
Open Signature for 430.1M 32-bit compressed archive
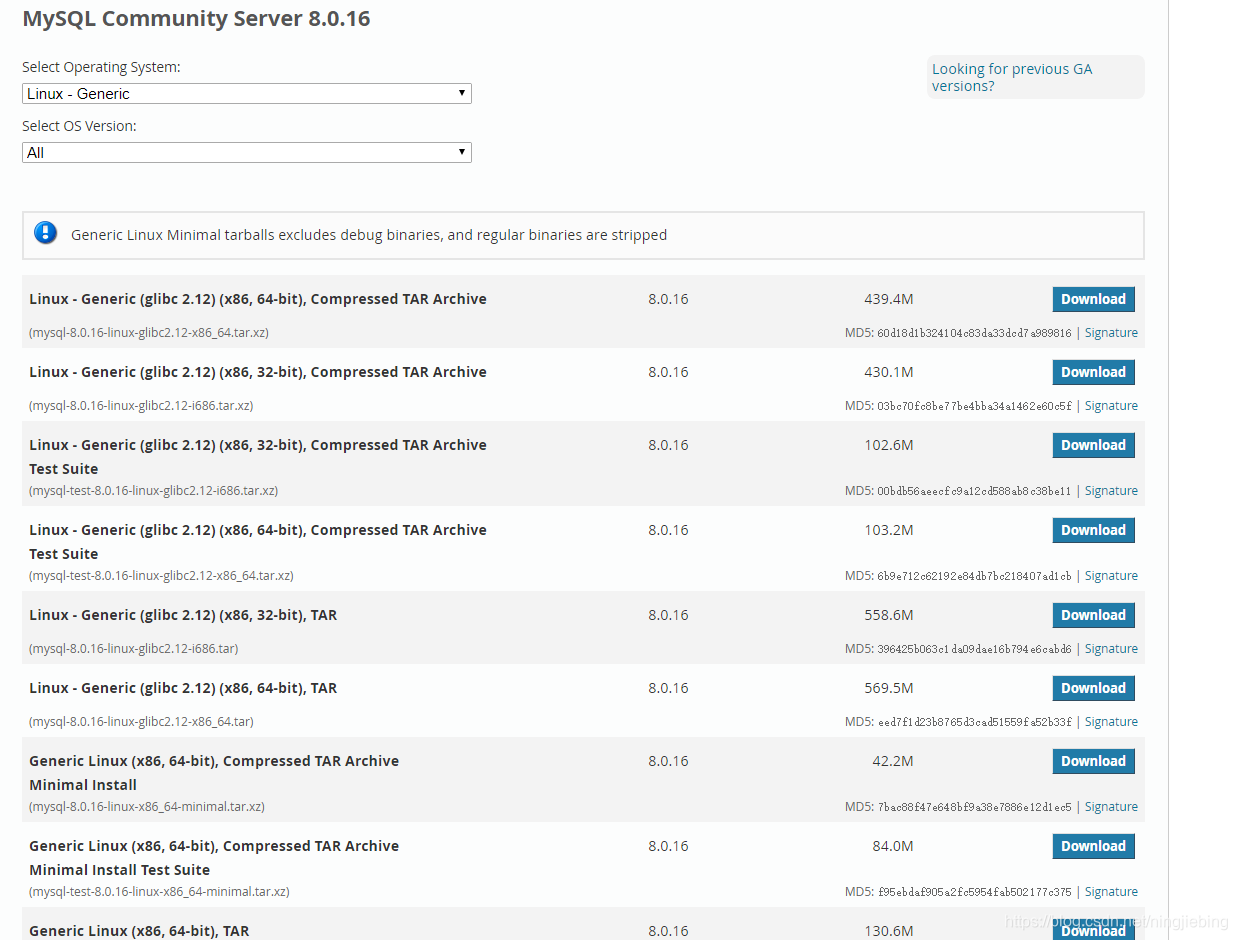(1111, 406)
